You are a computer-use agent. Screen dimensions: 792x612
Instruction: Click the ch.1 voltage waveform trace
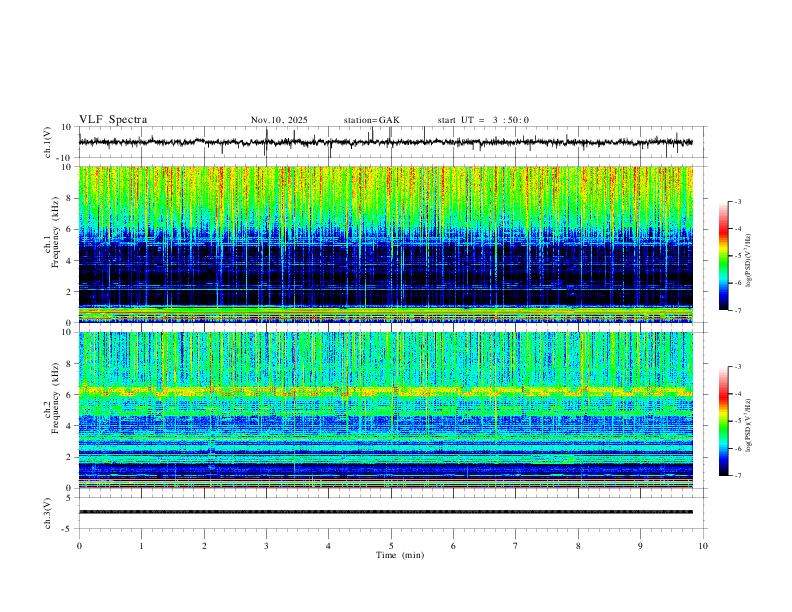pyautogui.click(x=385, y=142)
